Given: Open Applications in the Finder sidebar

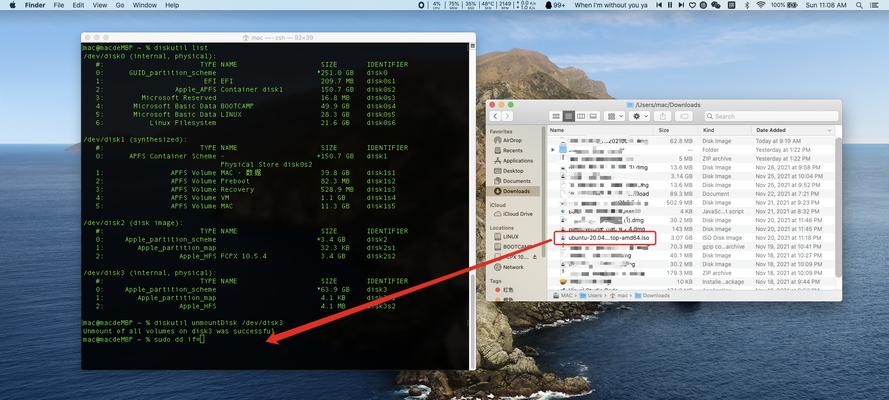Looking at the screenshot, I should [x=514, y=160].
